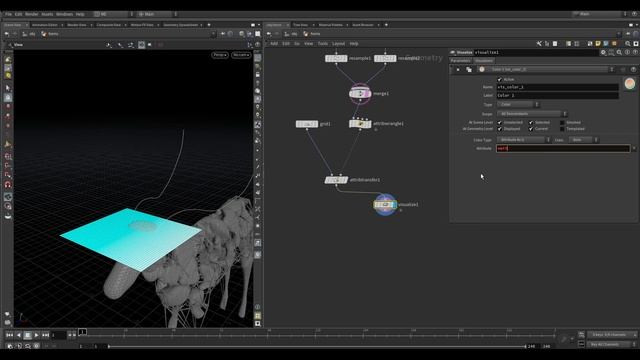Image resolution: width=640 pixels, height=360 pixels.
Task: Open the visualizer selector dropdown
Action: point(546,70)
